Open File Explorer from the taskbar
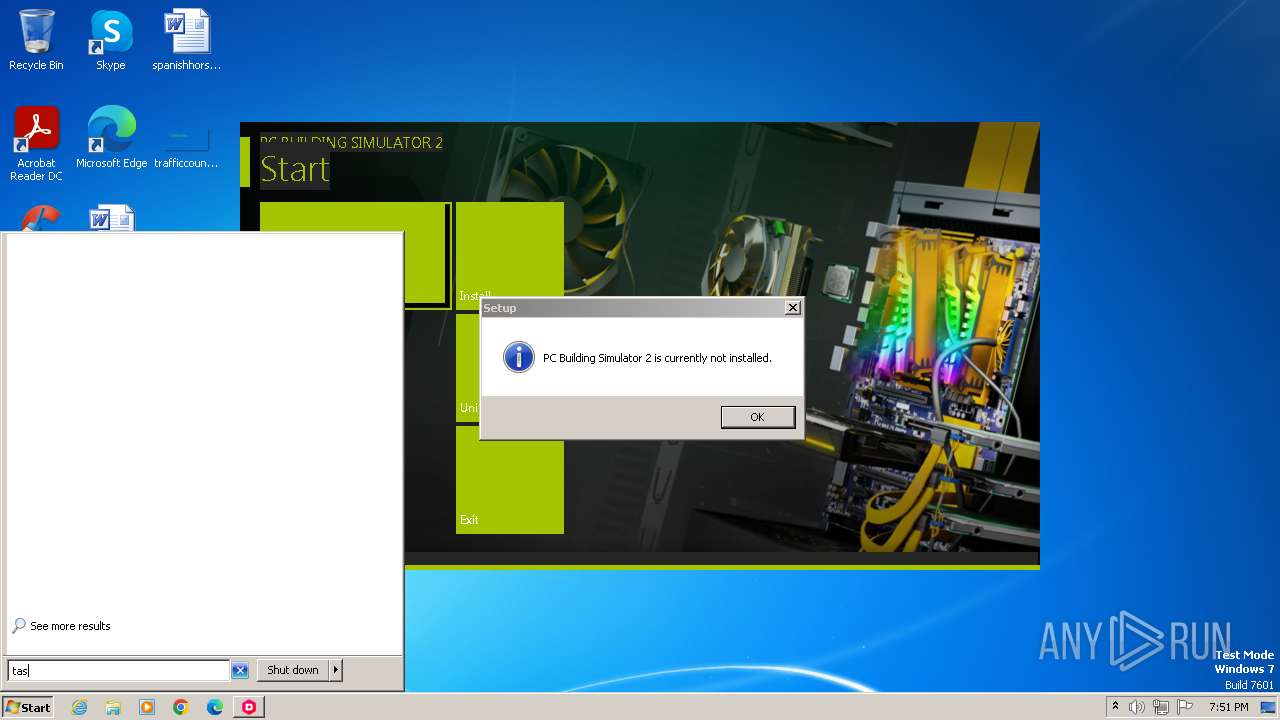This screenshot has width=1280, height=720. pyautogui.click(x=113, y=707)
